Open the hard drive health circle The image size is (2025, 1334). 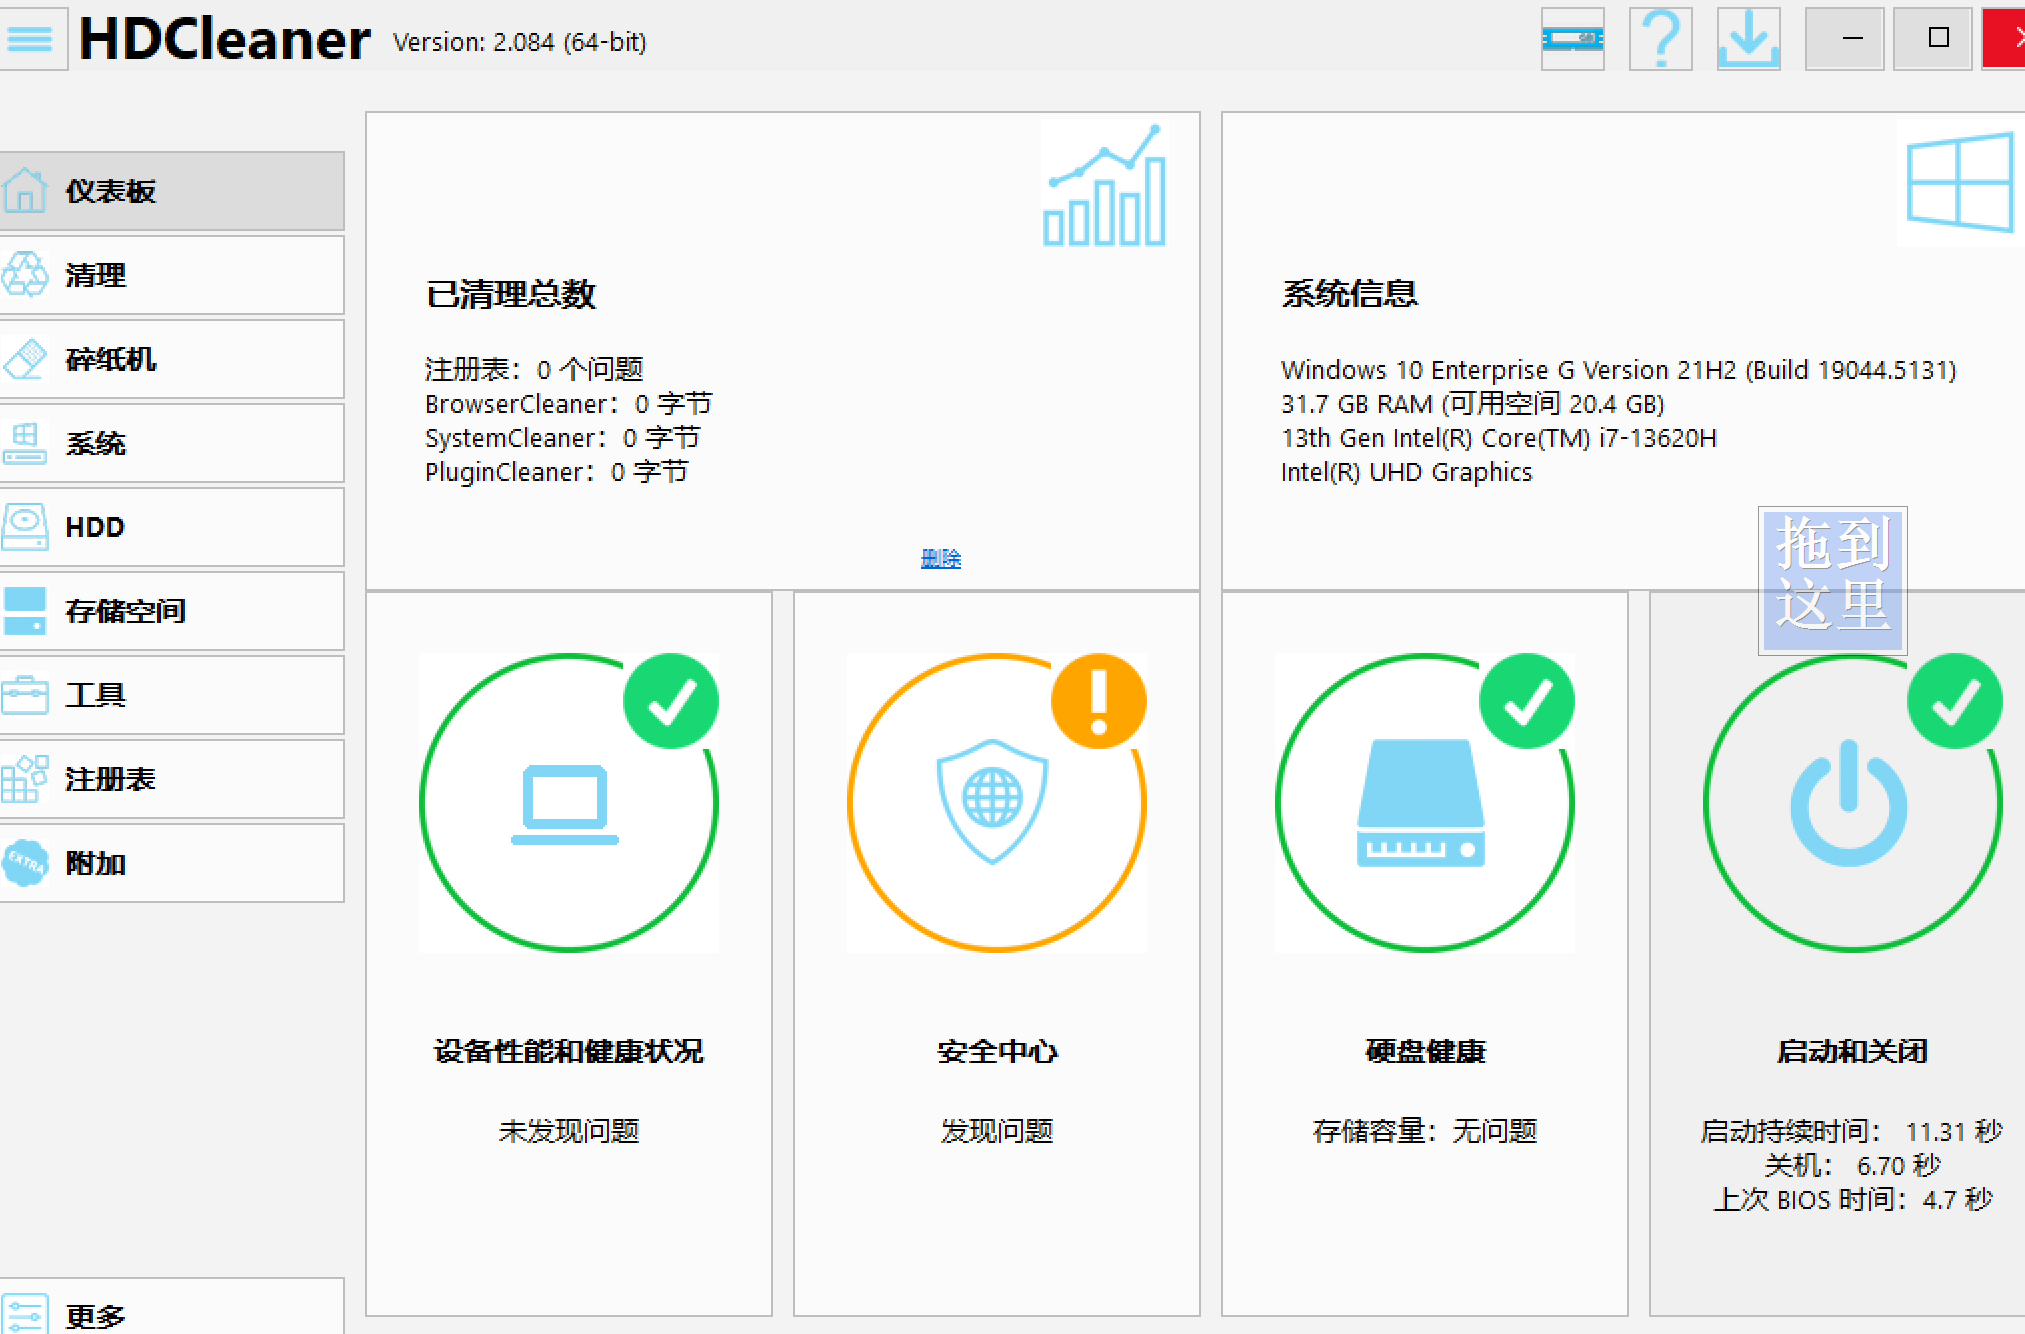pyautogui.click(x=1424, y=803)
